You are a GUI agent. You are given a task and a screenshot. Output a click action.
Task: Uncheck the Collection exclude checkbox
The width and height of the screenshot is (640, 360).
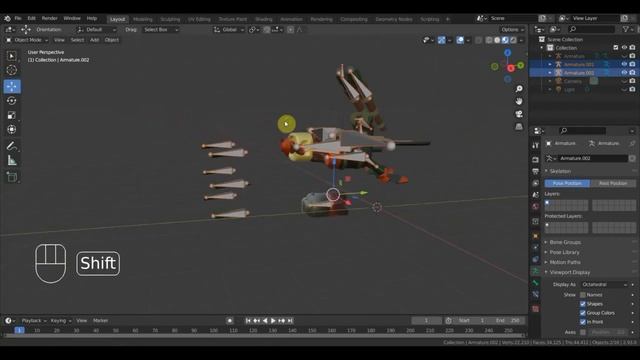pyautogui.click(x=616, y=48)
